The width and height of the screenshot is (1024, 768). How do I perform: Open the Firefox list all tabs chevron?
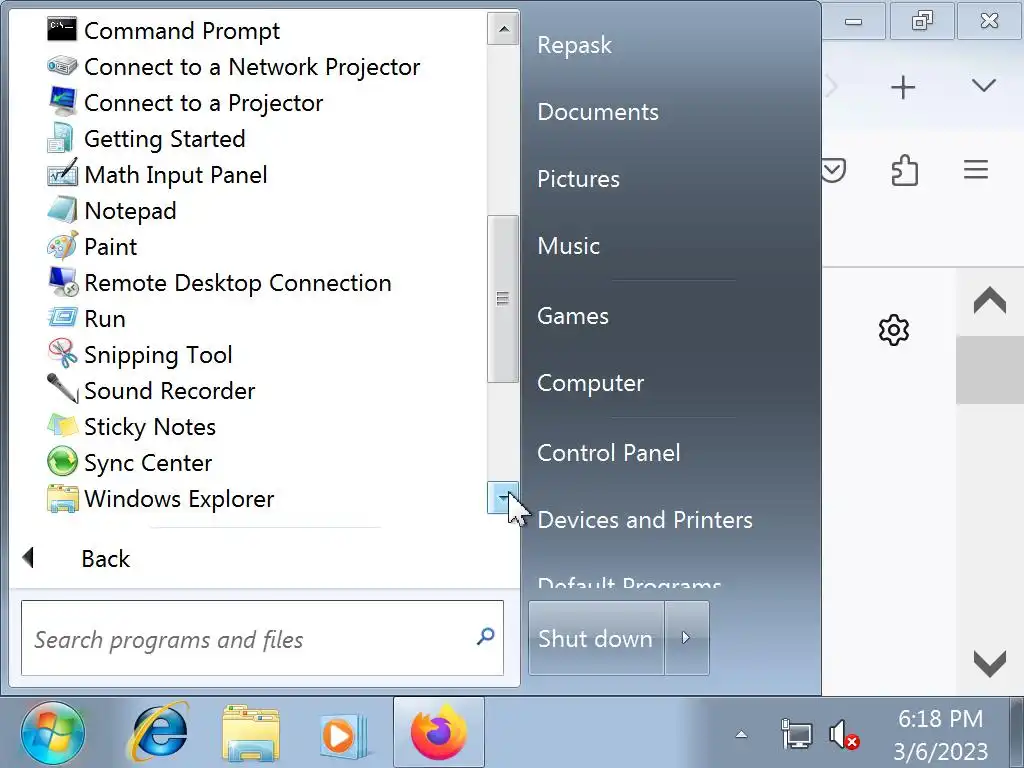pyautogui.click(x=984, y=86)
